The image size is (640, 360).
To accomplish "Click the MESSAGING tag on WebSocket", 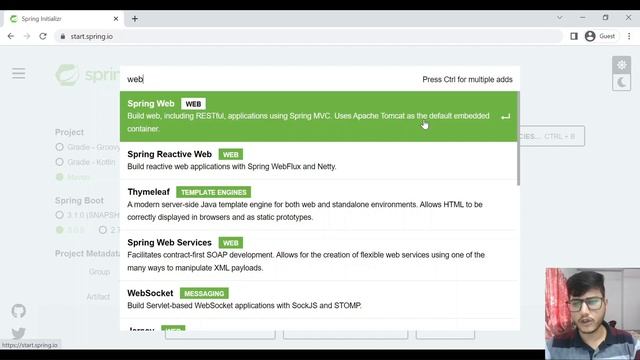I will click(204, 293).
